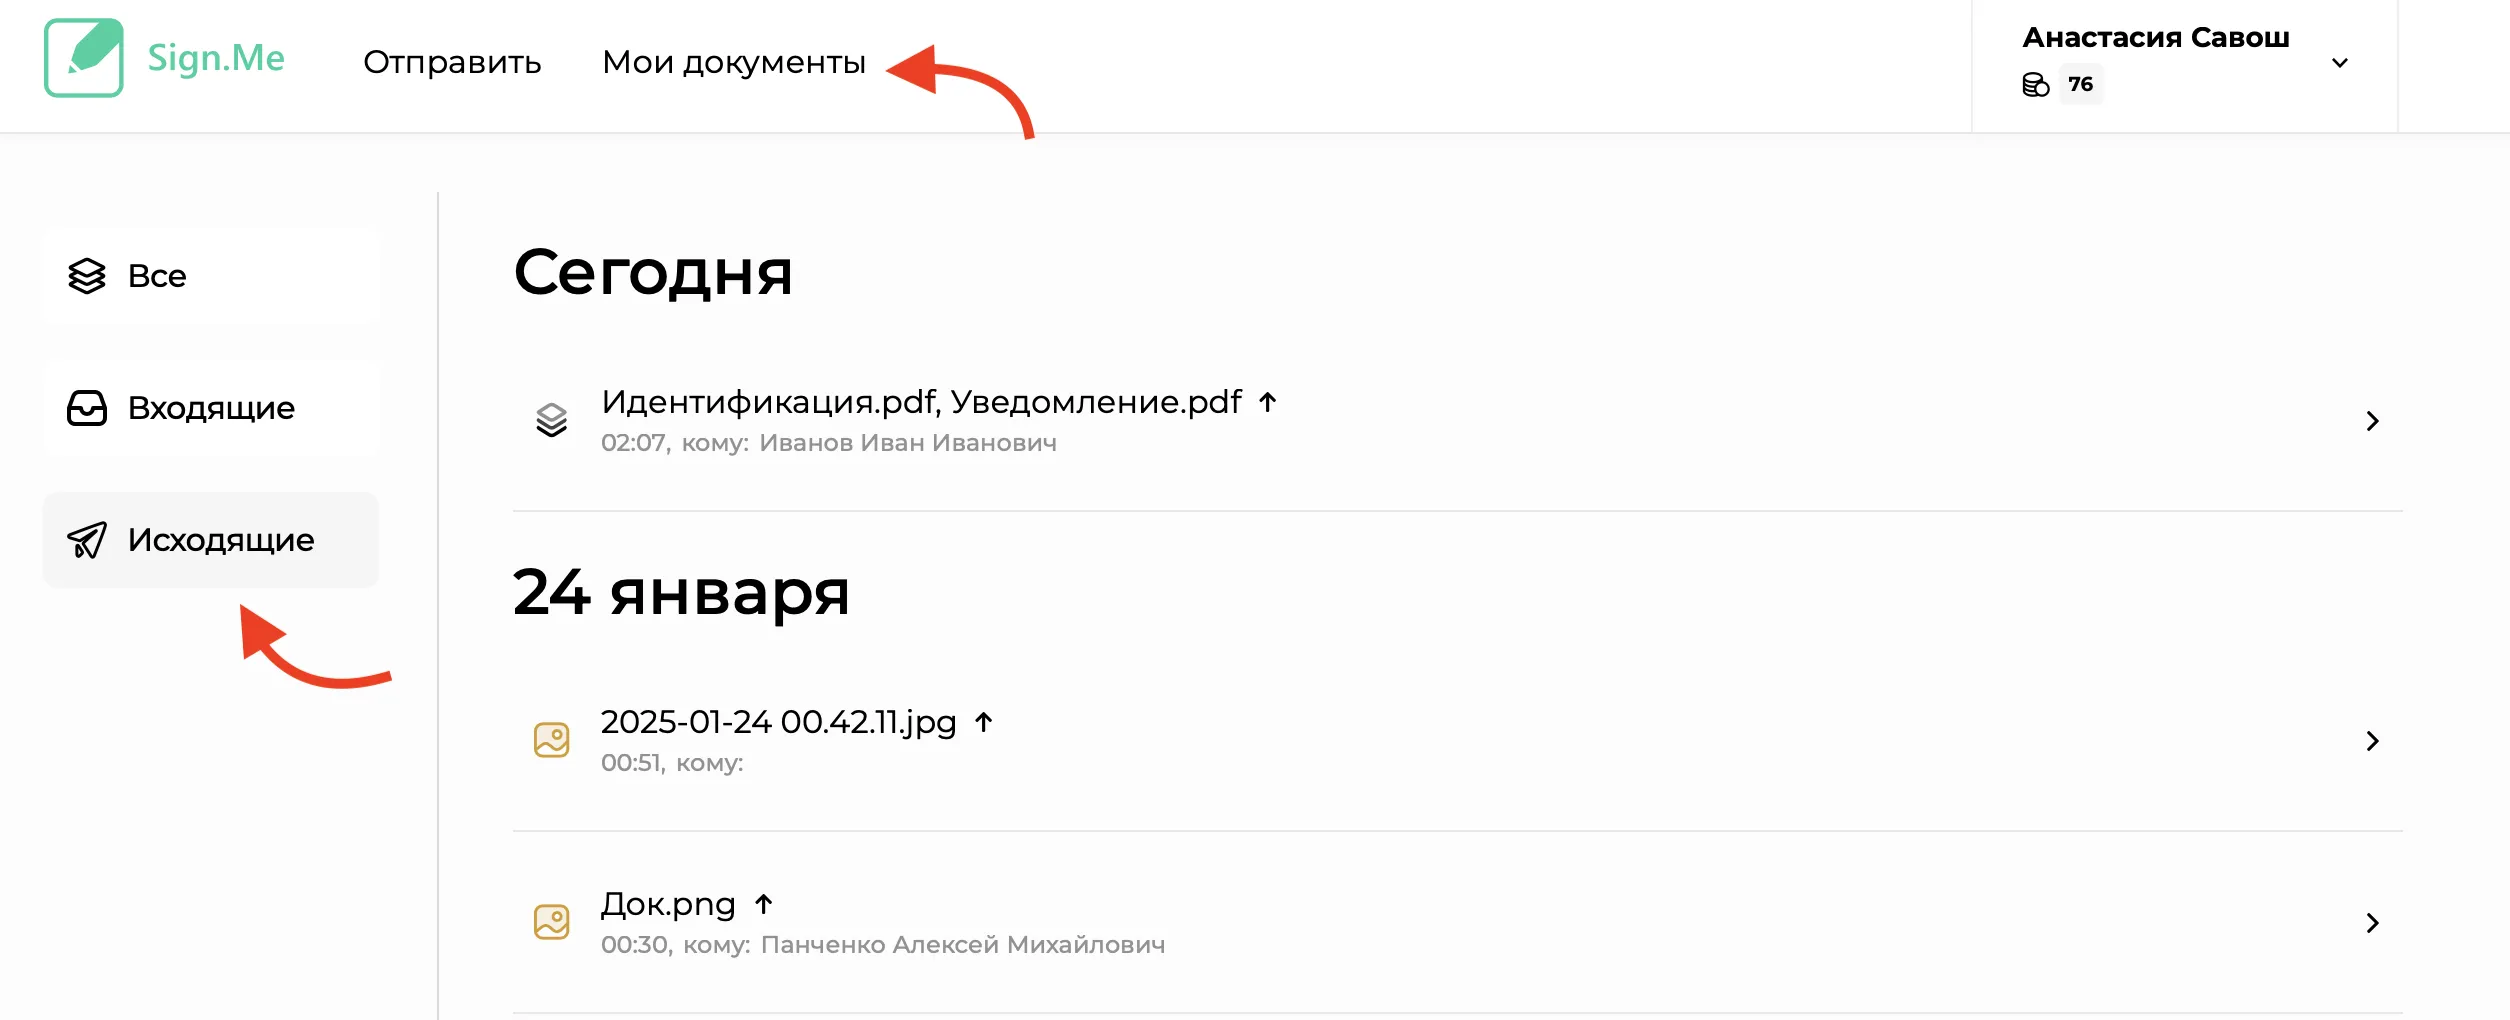Click the upload arrow after Уведомление.pdf
The width and height of the screenshot is (2510, 1020).
pyautogui.click(x=1268, y=402)
